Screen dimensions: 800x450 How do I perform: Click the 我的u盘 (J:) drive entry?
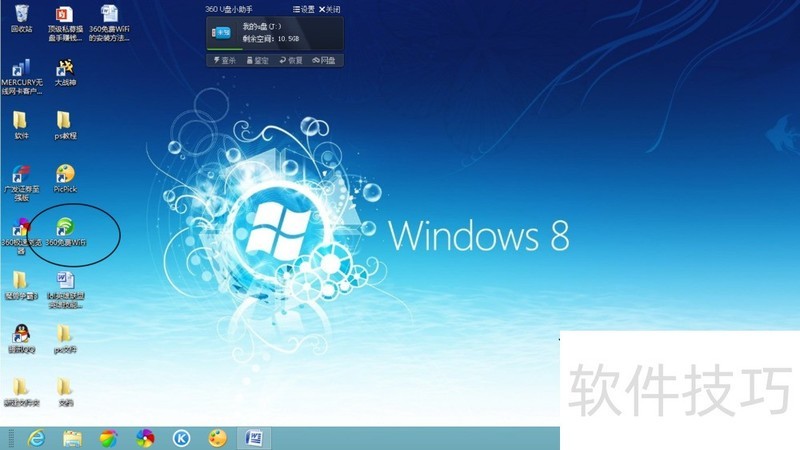click(262, 27)
